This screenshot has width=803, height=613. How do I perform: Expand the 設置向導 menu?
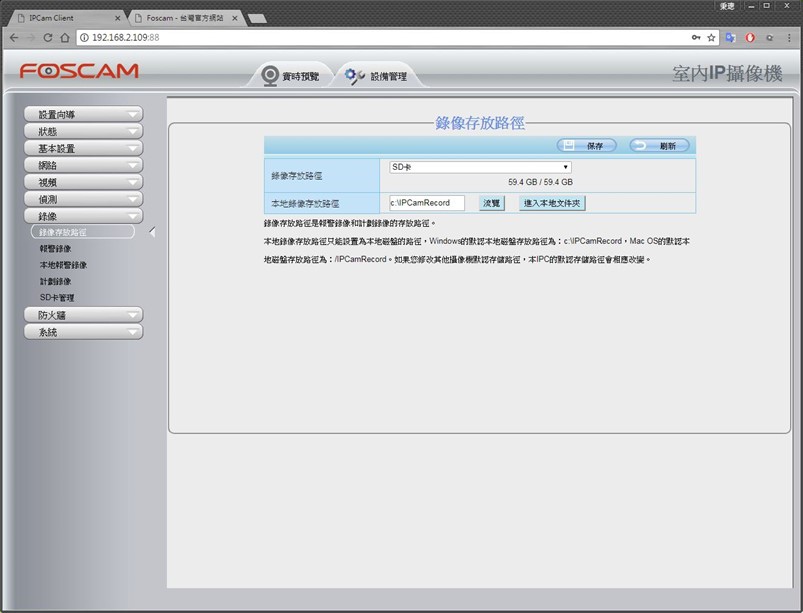(83, 114)
